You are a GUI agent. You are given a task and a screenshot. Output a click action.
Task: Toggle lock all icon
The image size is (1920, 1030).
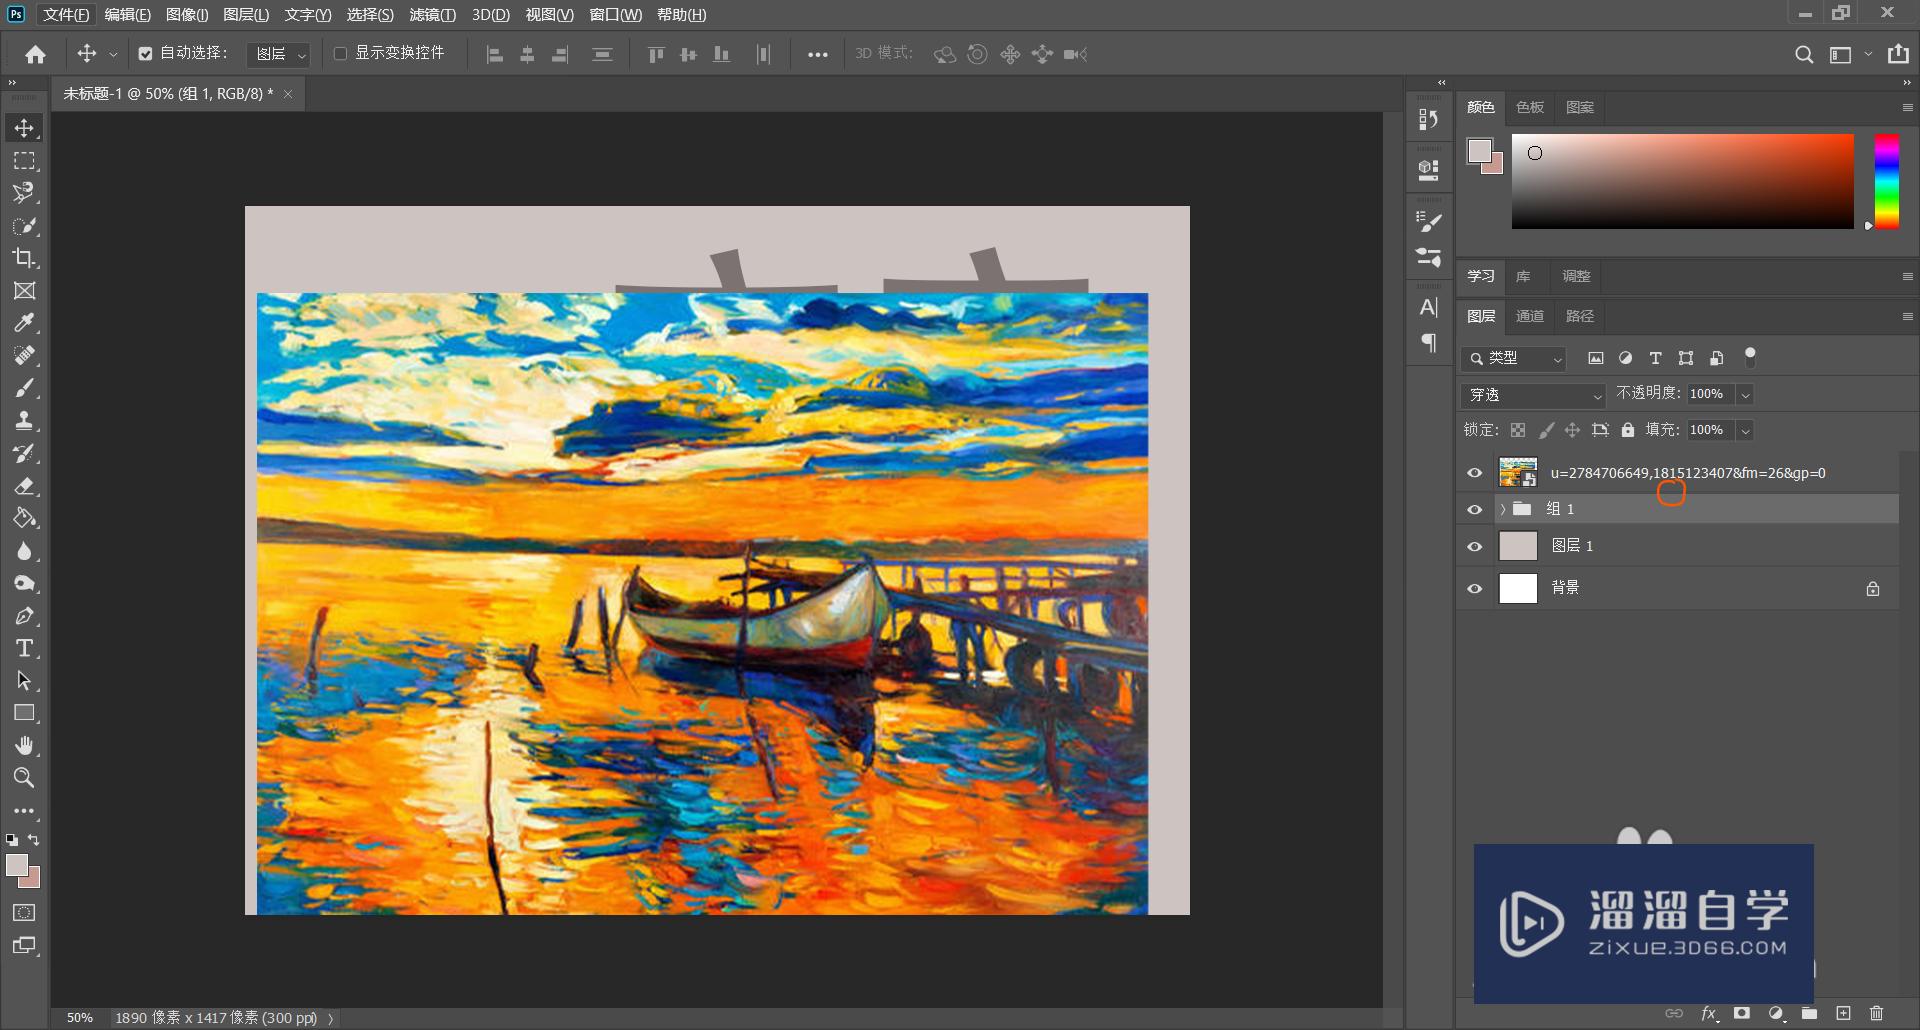1628,430
